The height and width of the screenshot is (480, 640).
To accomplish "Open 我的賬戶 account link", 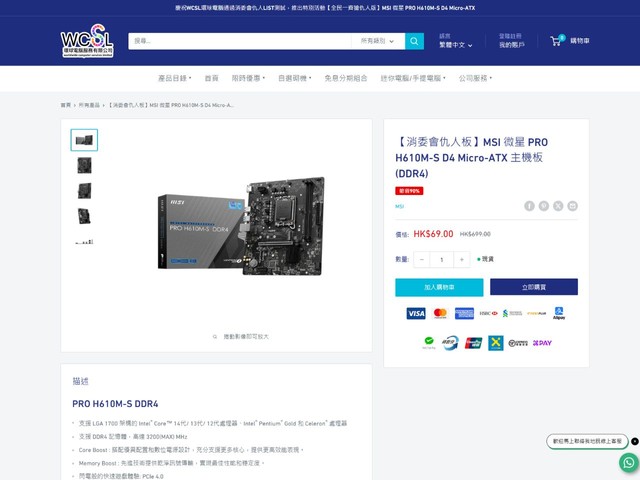I will tap(512, 45).
